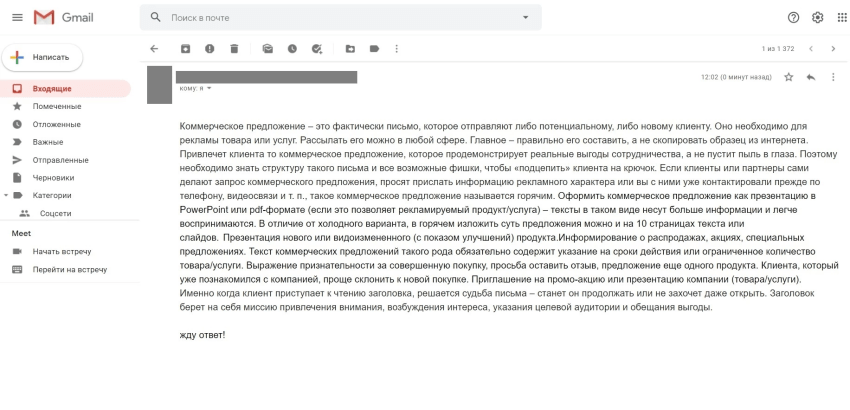The image size is (850, 410).
Task: Go to older email arrow
Action: [x=833, y=49]
